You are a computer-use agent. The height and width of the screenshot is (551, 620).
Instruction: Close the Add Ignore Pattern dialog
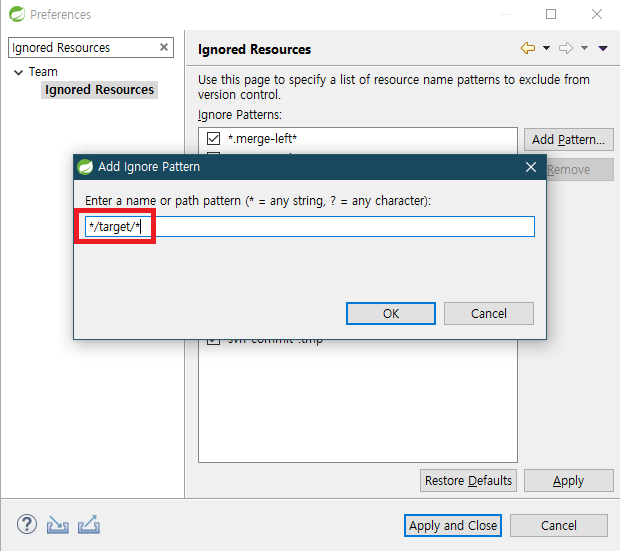(531, 167)
